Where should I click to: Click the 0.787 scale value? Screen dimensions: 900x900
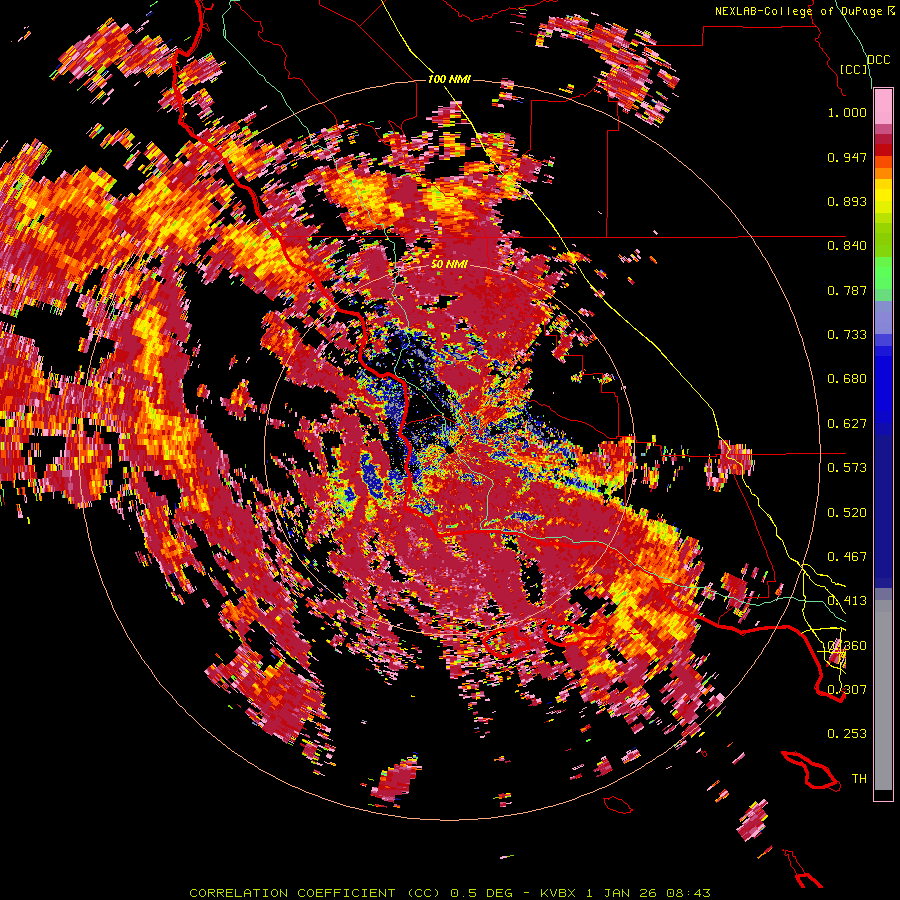(x=847, y=290)
